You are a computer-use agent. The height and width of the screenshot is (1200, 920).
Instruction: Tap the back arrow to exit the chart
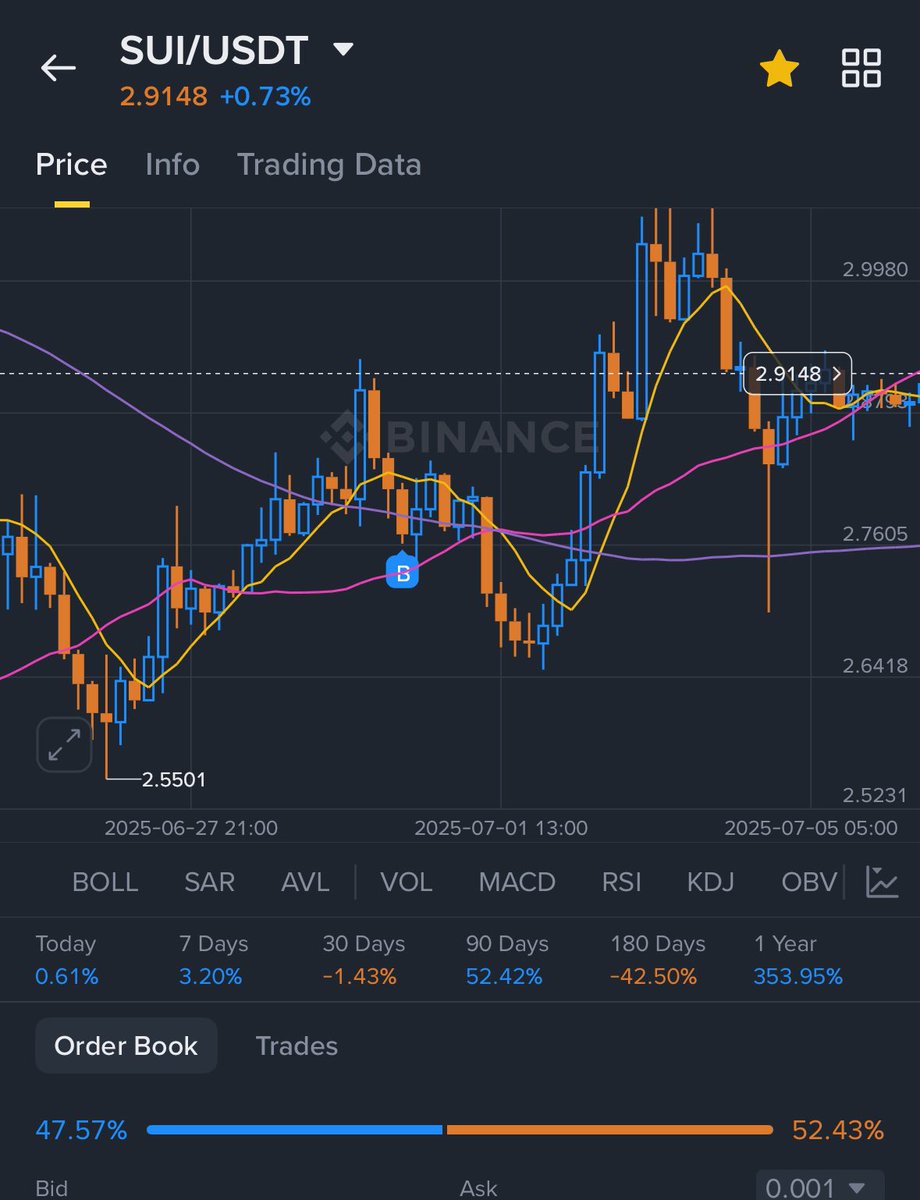pyautogui.click(x=59, y=68)
